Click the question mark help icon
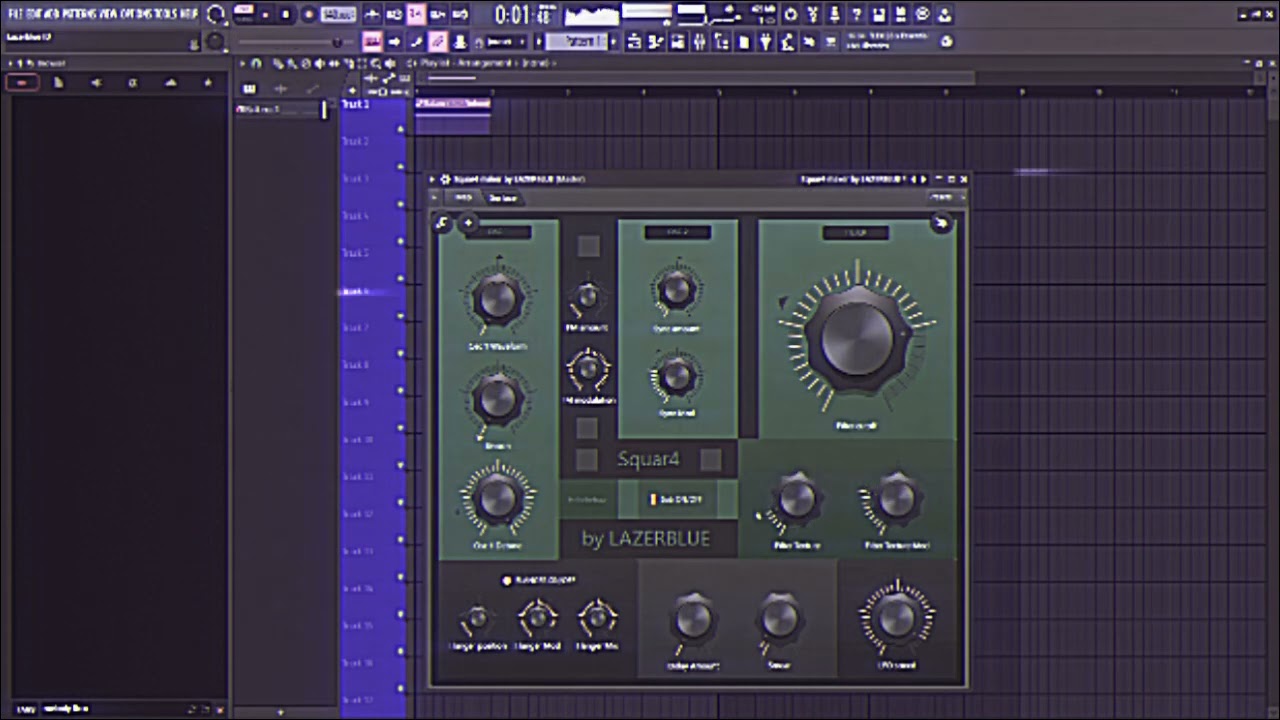This screenshot has height=720, width=1280. (x=856, y=15)
